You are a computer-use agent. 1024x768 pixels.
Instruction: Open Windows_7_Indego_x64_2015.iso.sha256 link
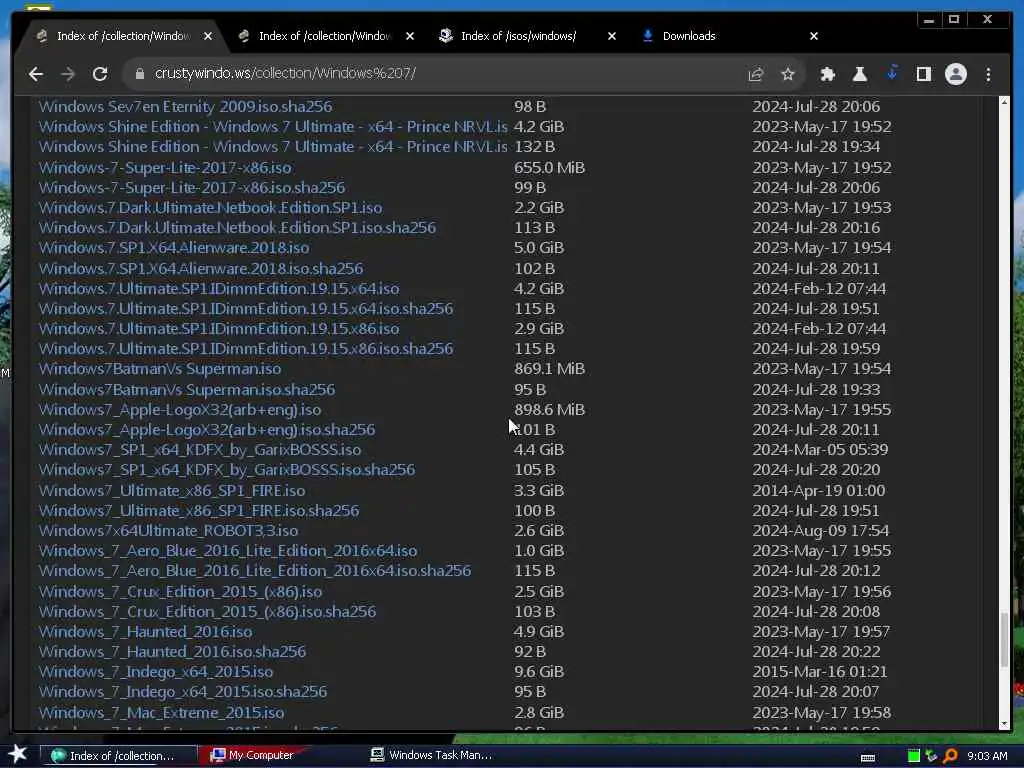point(183,692)
